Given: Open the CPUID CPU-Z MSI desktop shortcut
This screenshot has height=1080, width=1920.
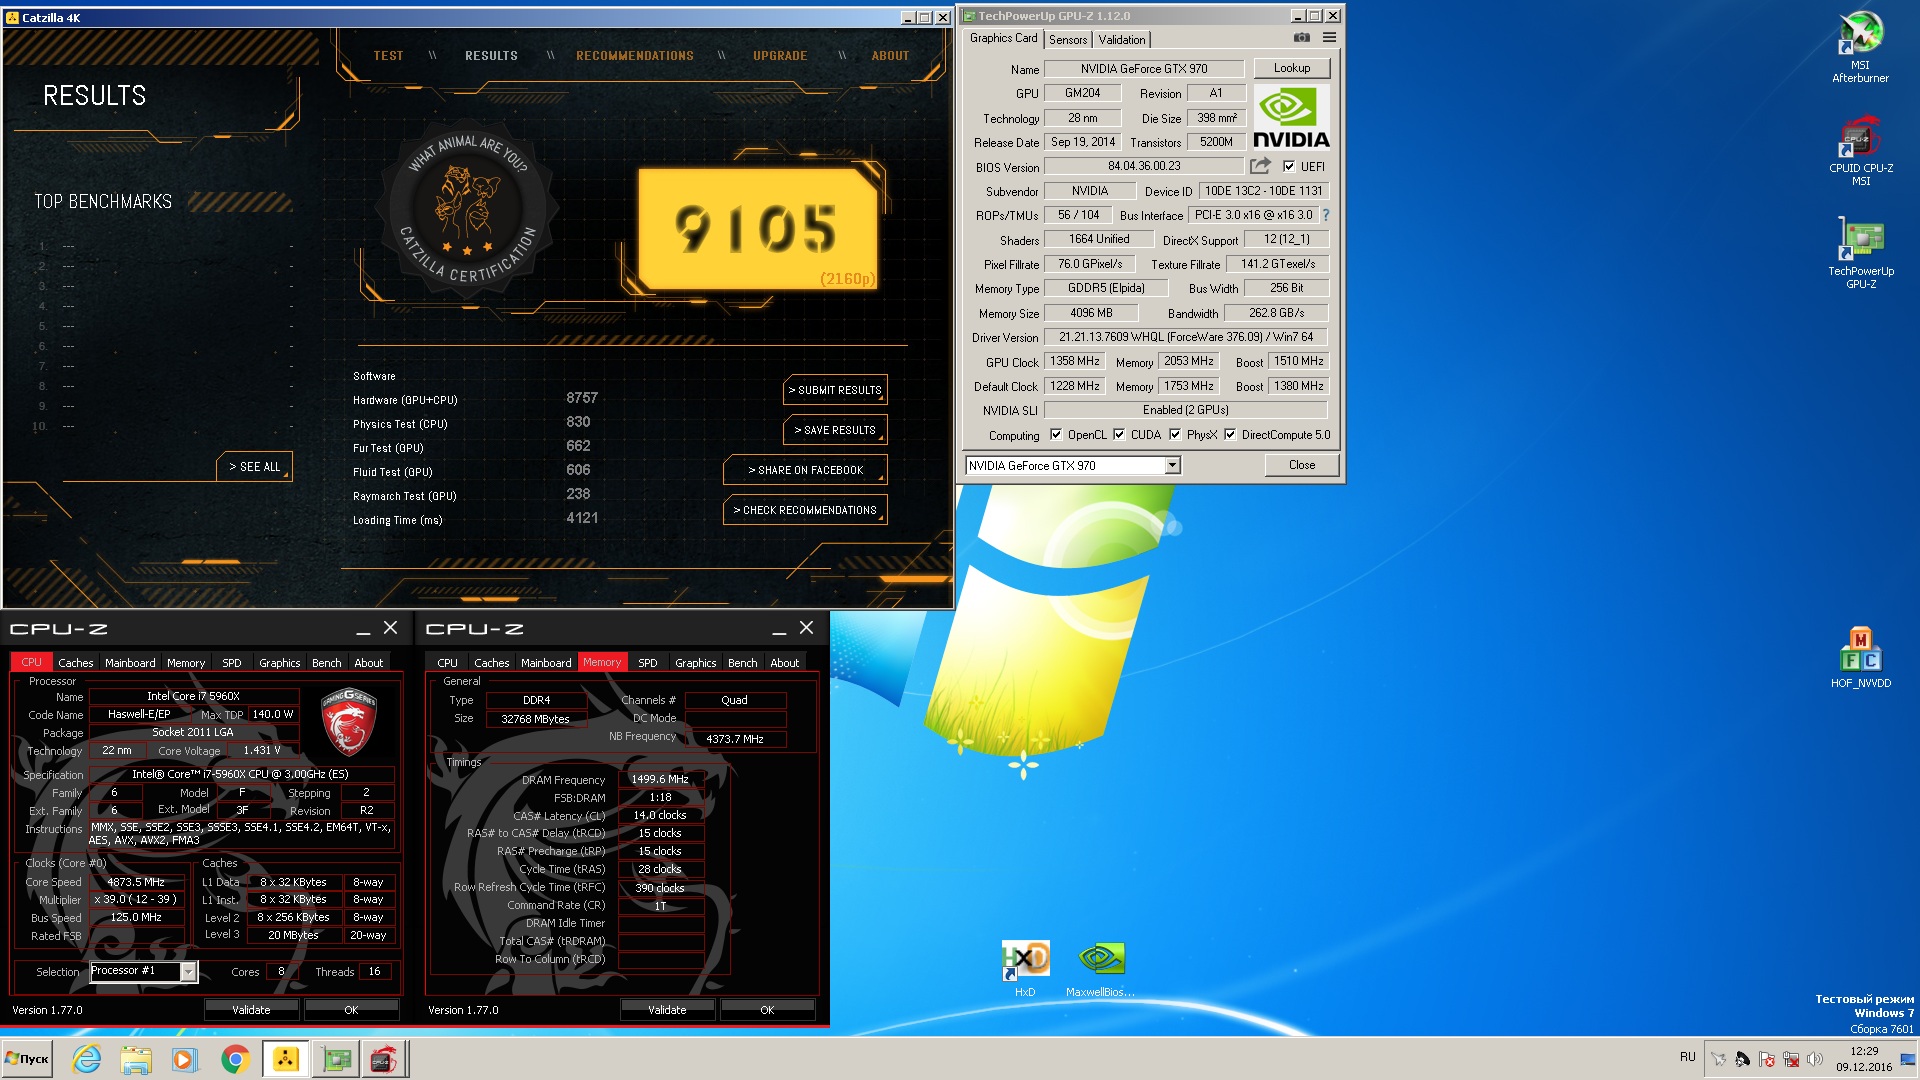Looking at the screenshot, I should point(1860,151).
